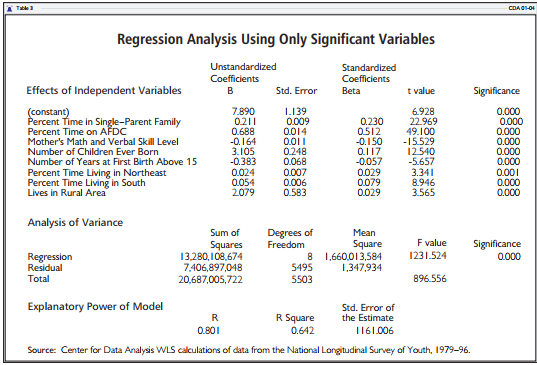The image size is (537, 365).
Task: Click the CDA 01-04 code label
Action: pos(521,8)
